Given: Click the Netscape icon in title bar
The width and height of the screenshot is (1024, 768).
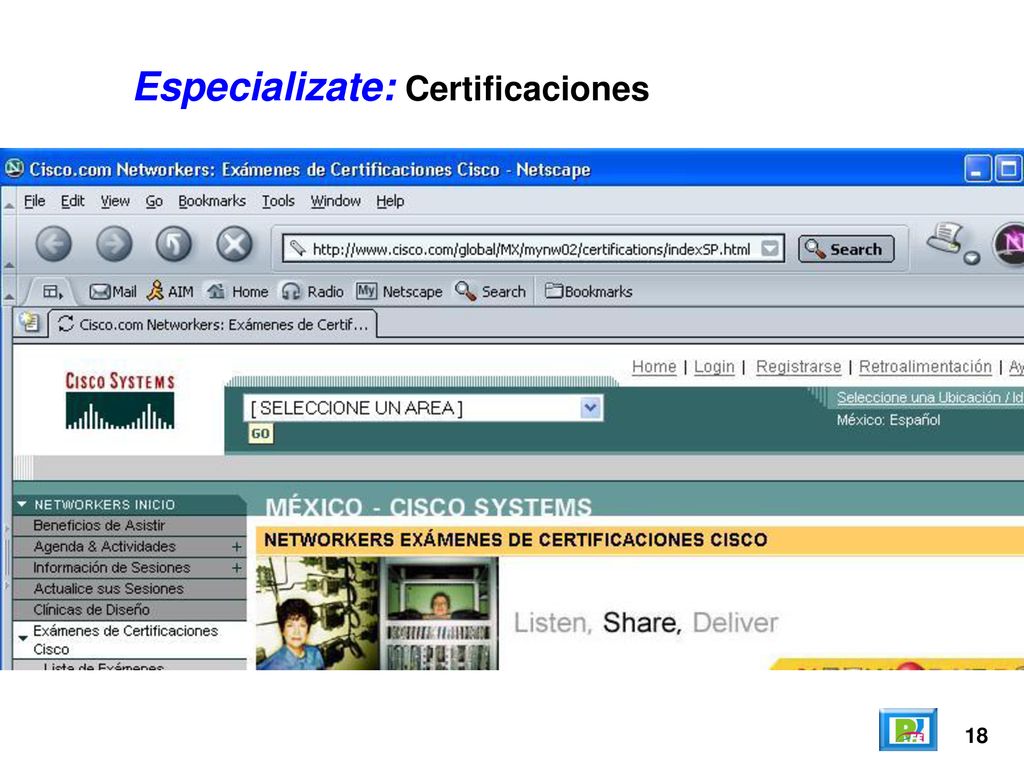Looking at the screenshot, I should tap(14, 168).
